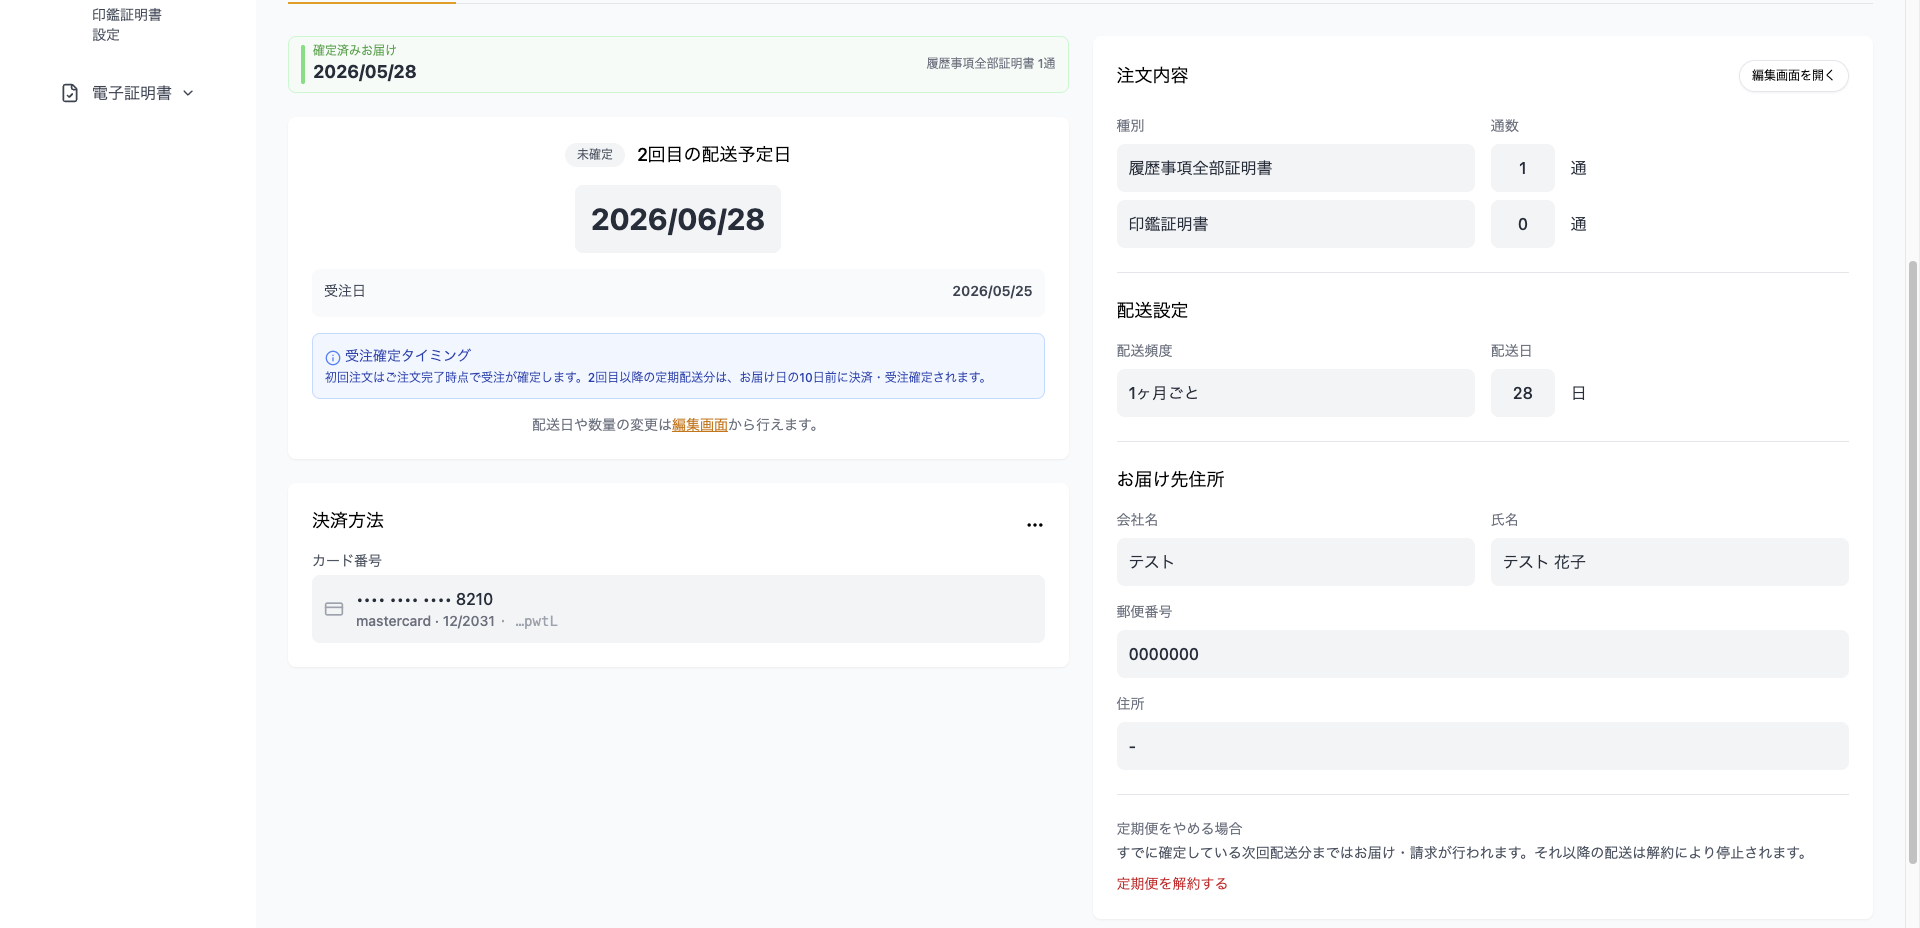Viewport: 1920px width, 928px height.
Task: Open the 決済方法 three-dot menu
Action: (1034, 524)
